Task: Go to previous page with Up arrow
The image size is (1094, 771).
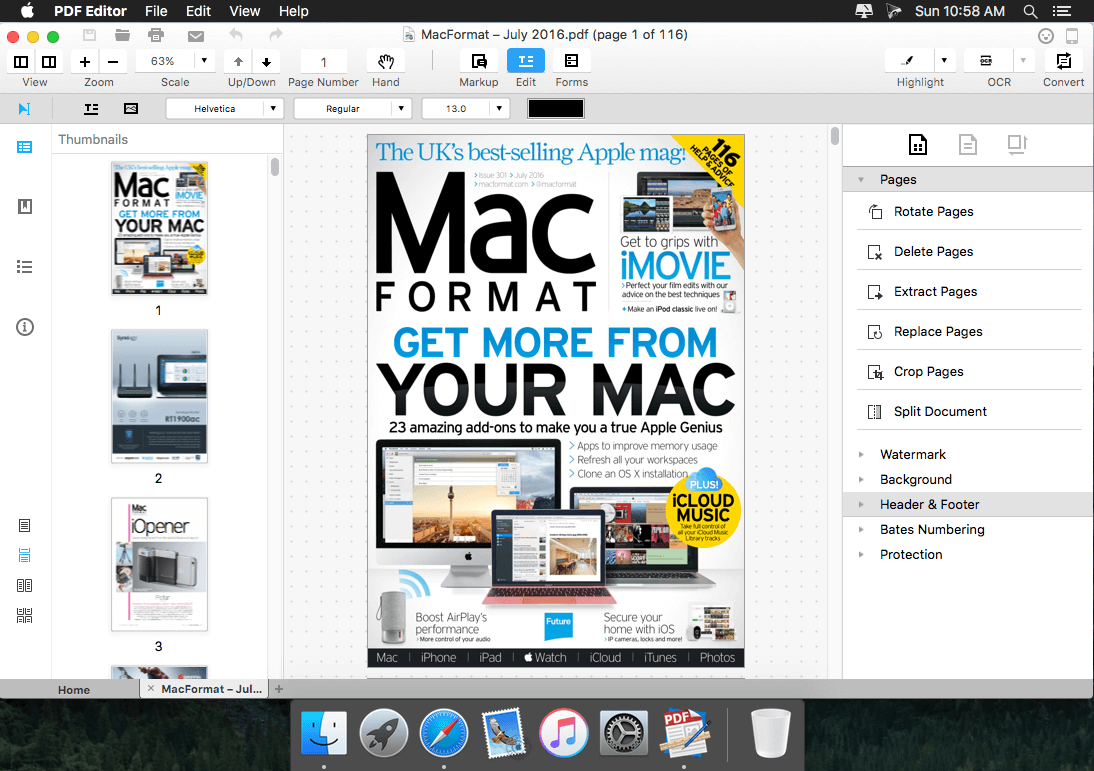Action: pyautogui.click(x=239, y=61)
